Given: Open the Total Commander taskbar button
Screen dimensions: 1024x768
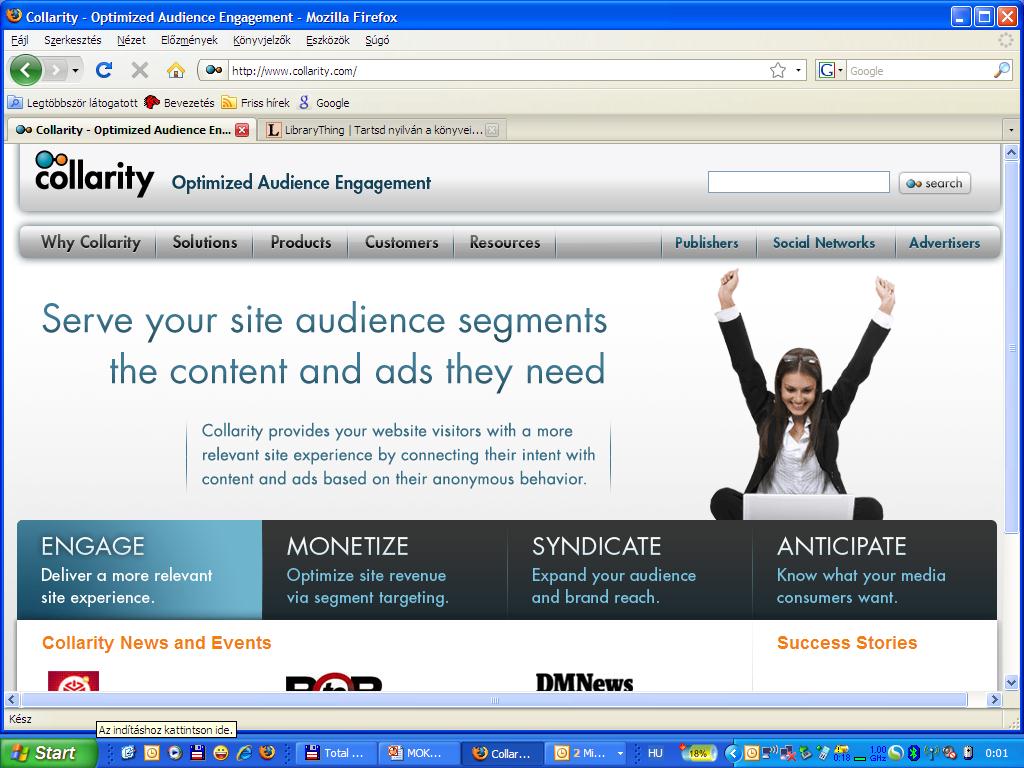Looking at the screenshot, I should [x=337, y=753].
